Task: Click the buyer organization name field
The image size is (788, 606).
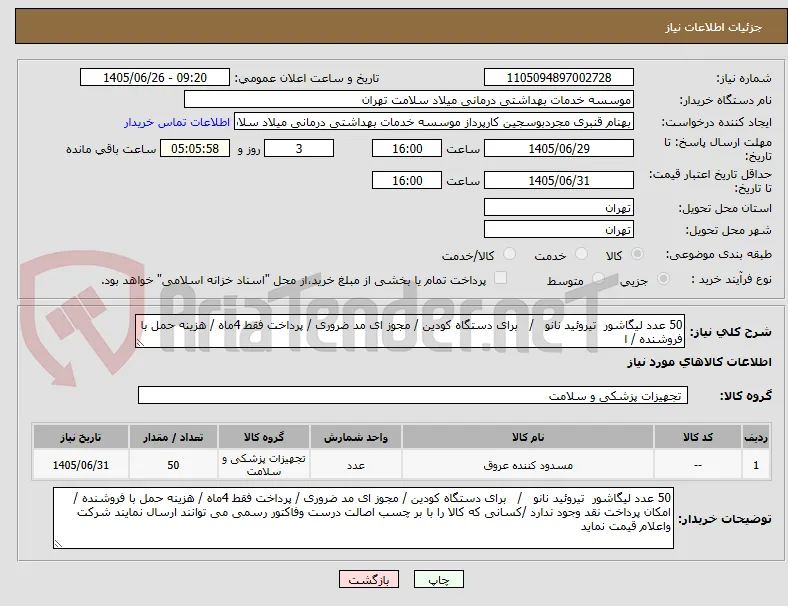Action: 409,99
